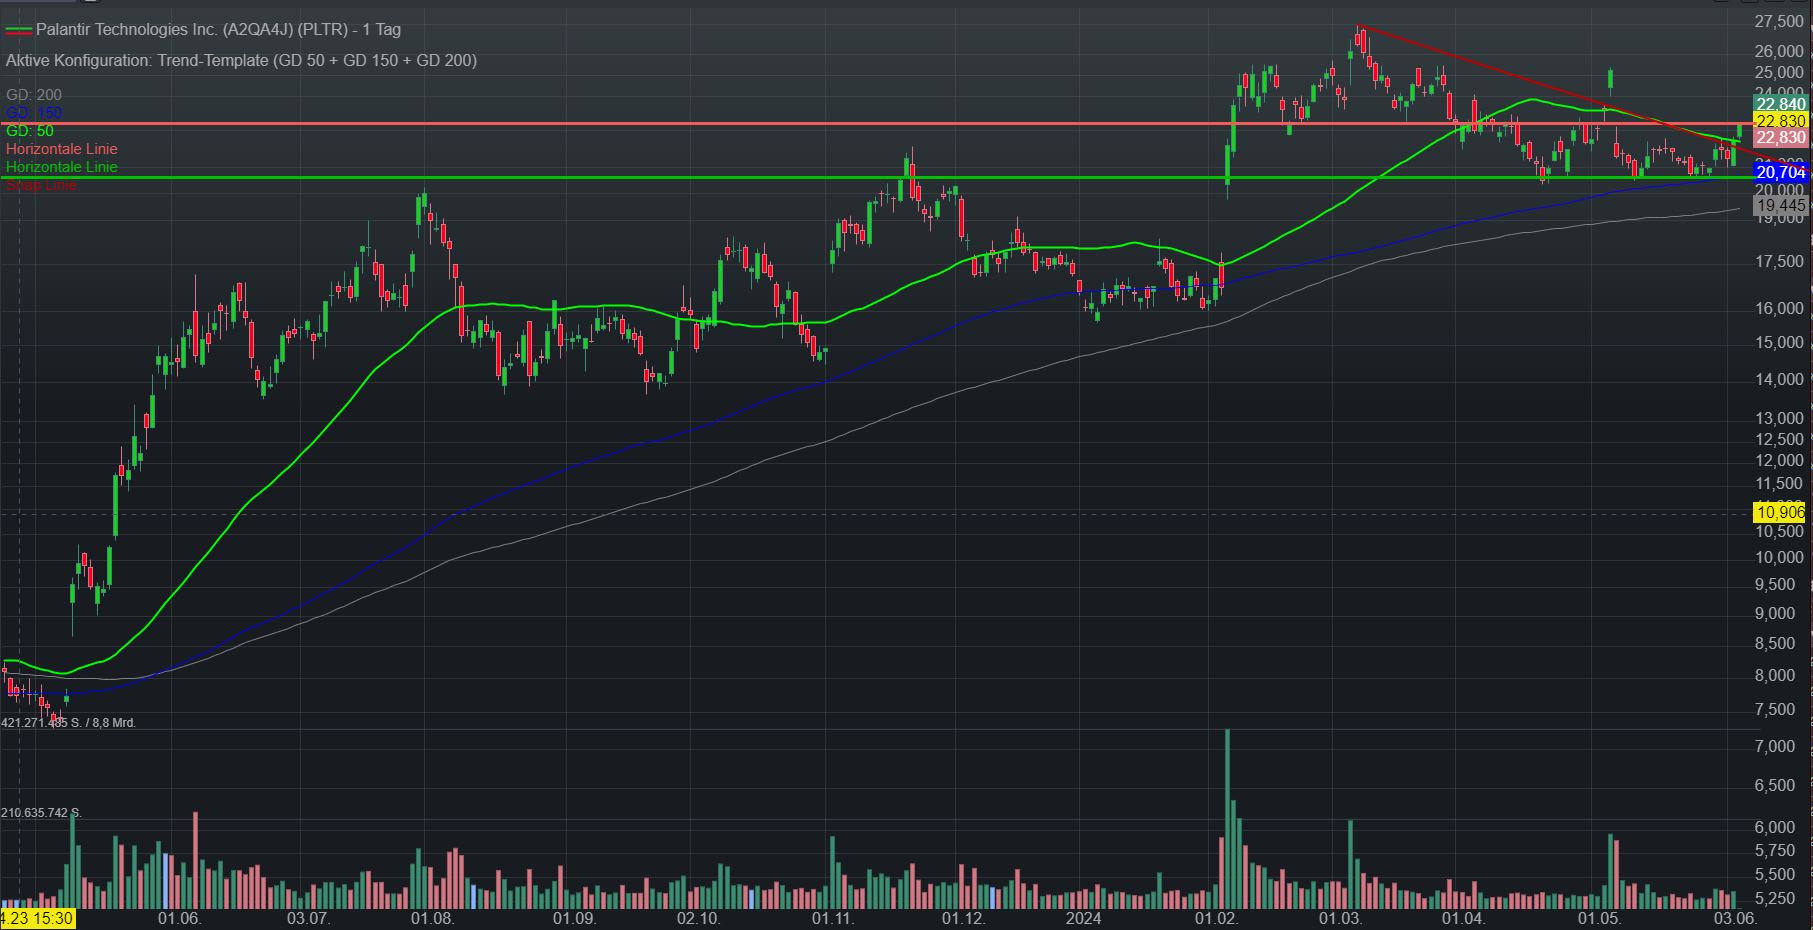Click the green 22,840 price tag
This screenshot has width=1813, height=930.
click(x=1780, y=104)
